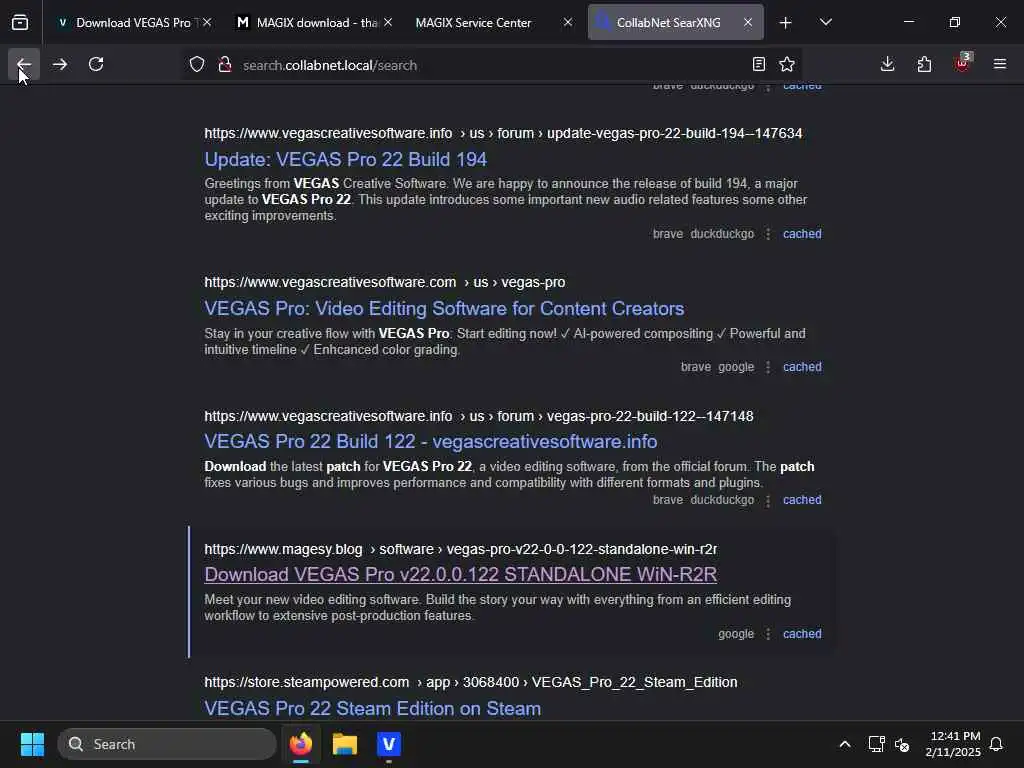The height and width of the screenshot is (768, 1024).
Task: Open File Explorer from the taskbar
Action: 345,744
